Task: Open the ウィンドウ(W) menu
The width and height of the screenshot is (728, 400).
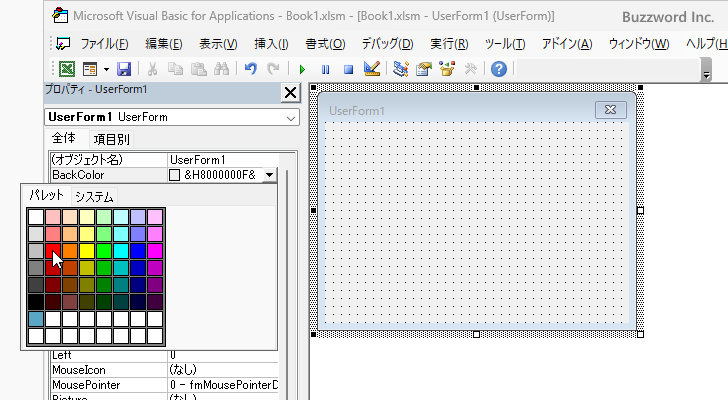Action: [x=639, y=44]
